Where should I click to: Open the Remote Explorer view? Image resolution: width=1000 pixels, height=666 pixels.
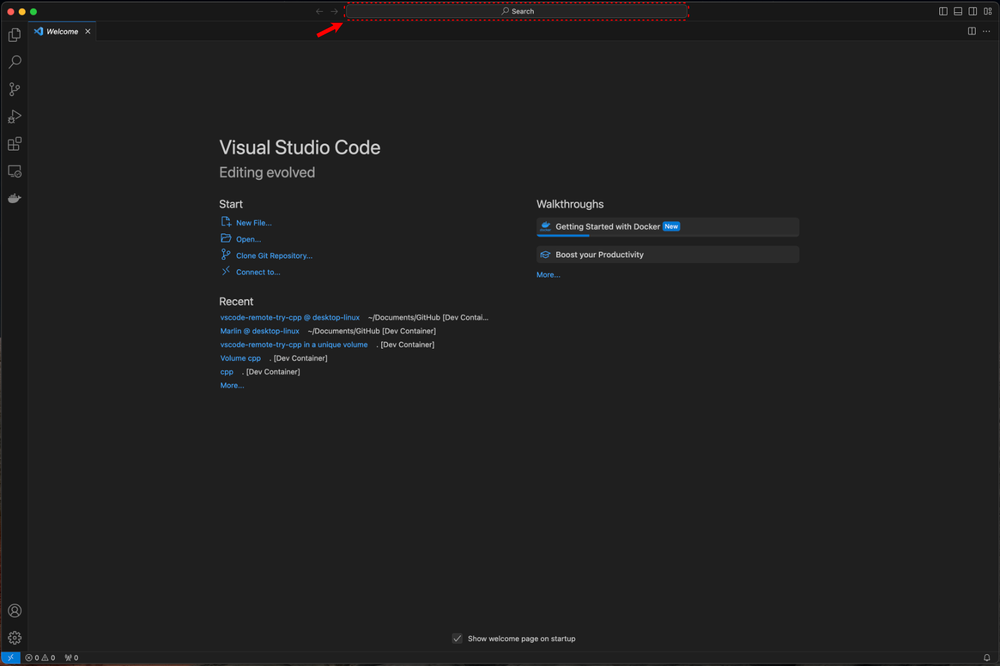14,171
